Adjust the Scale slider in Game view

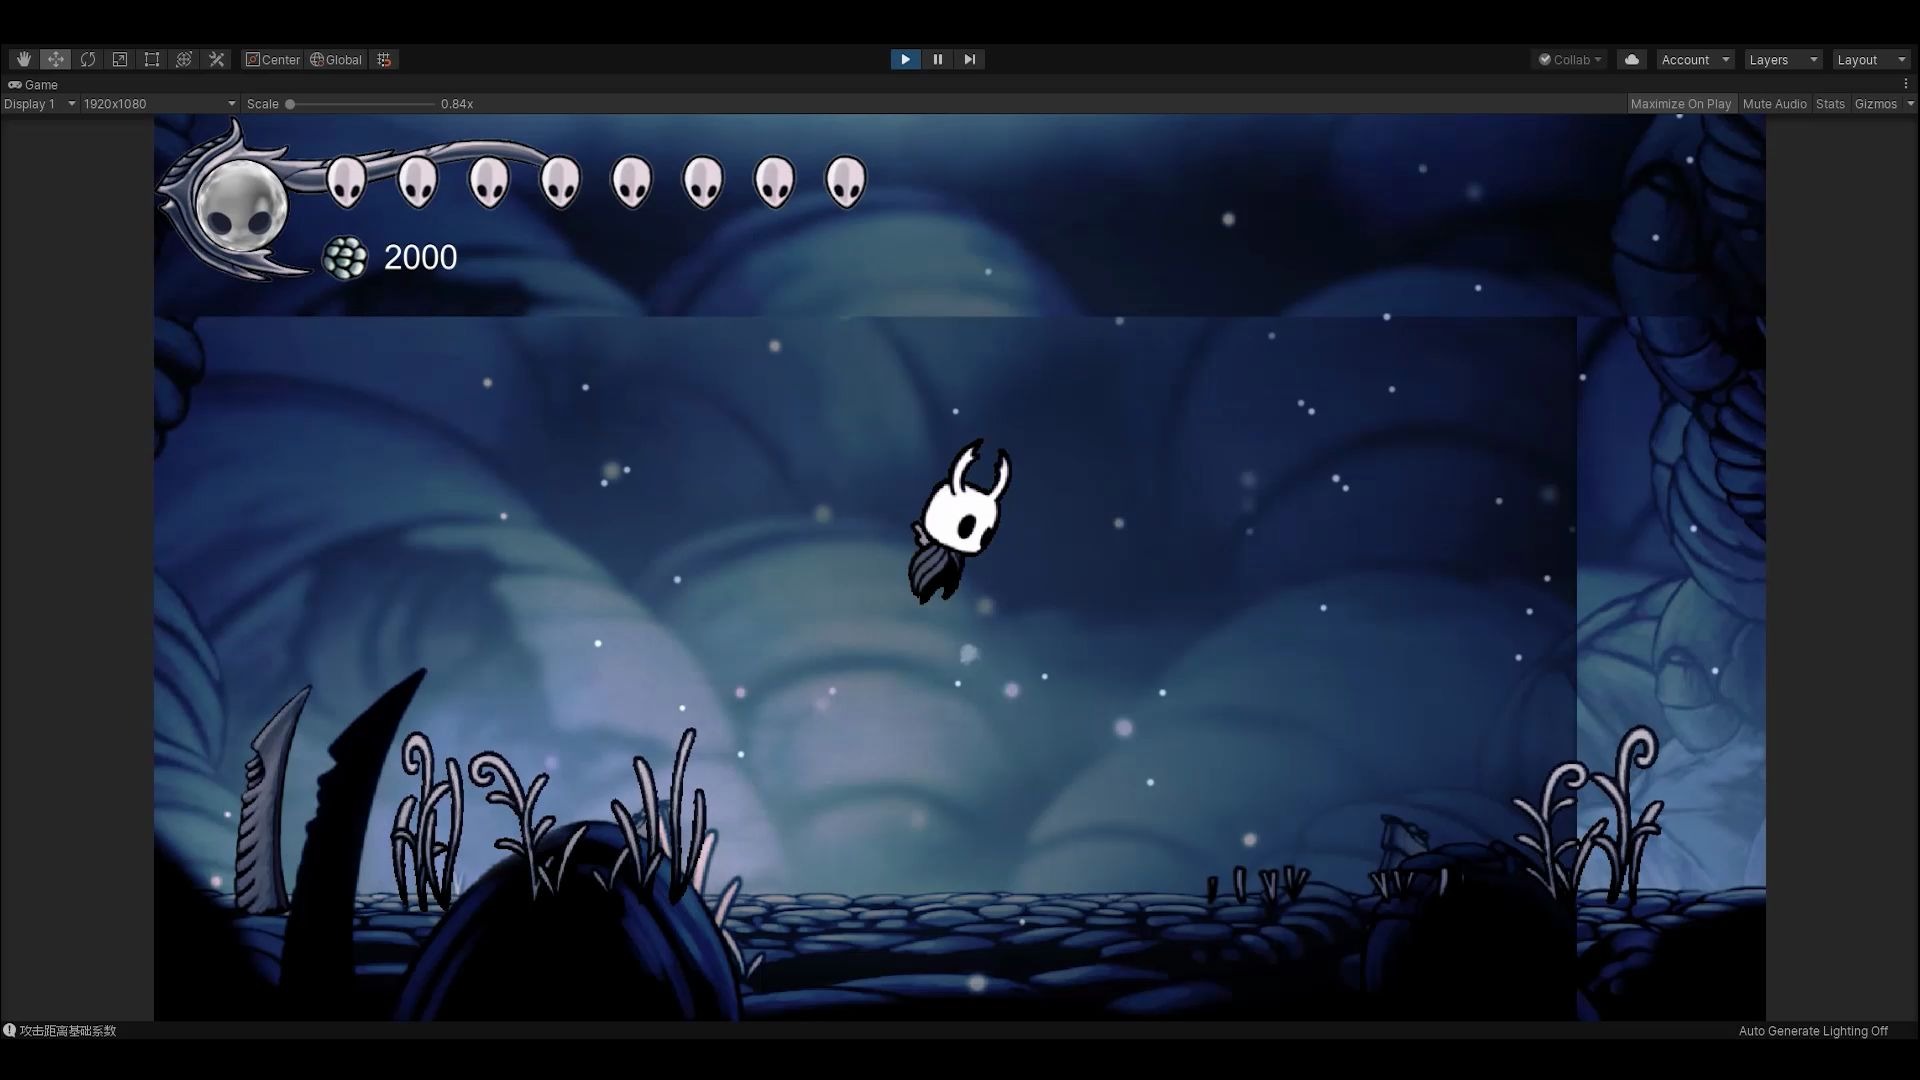pos(290,103)
